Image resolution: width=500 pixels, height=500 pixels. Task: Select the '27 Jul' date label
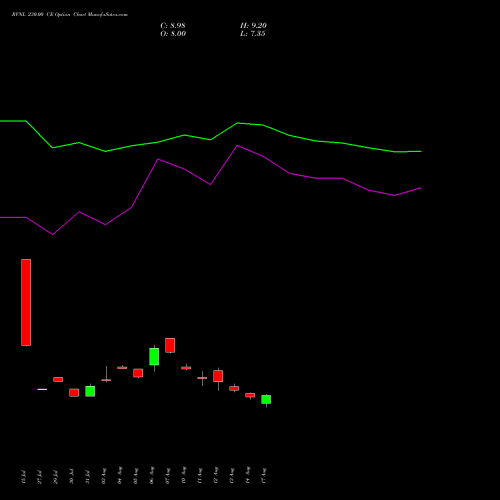pyautogui.click(x=39, y=477)
